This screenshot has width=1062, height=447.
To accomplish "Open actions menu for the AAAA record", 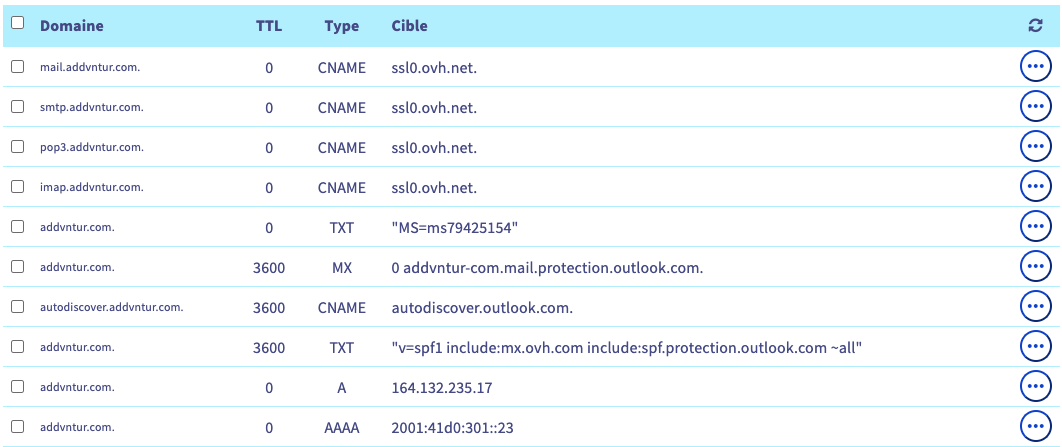I will point(1035,427).
